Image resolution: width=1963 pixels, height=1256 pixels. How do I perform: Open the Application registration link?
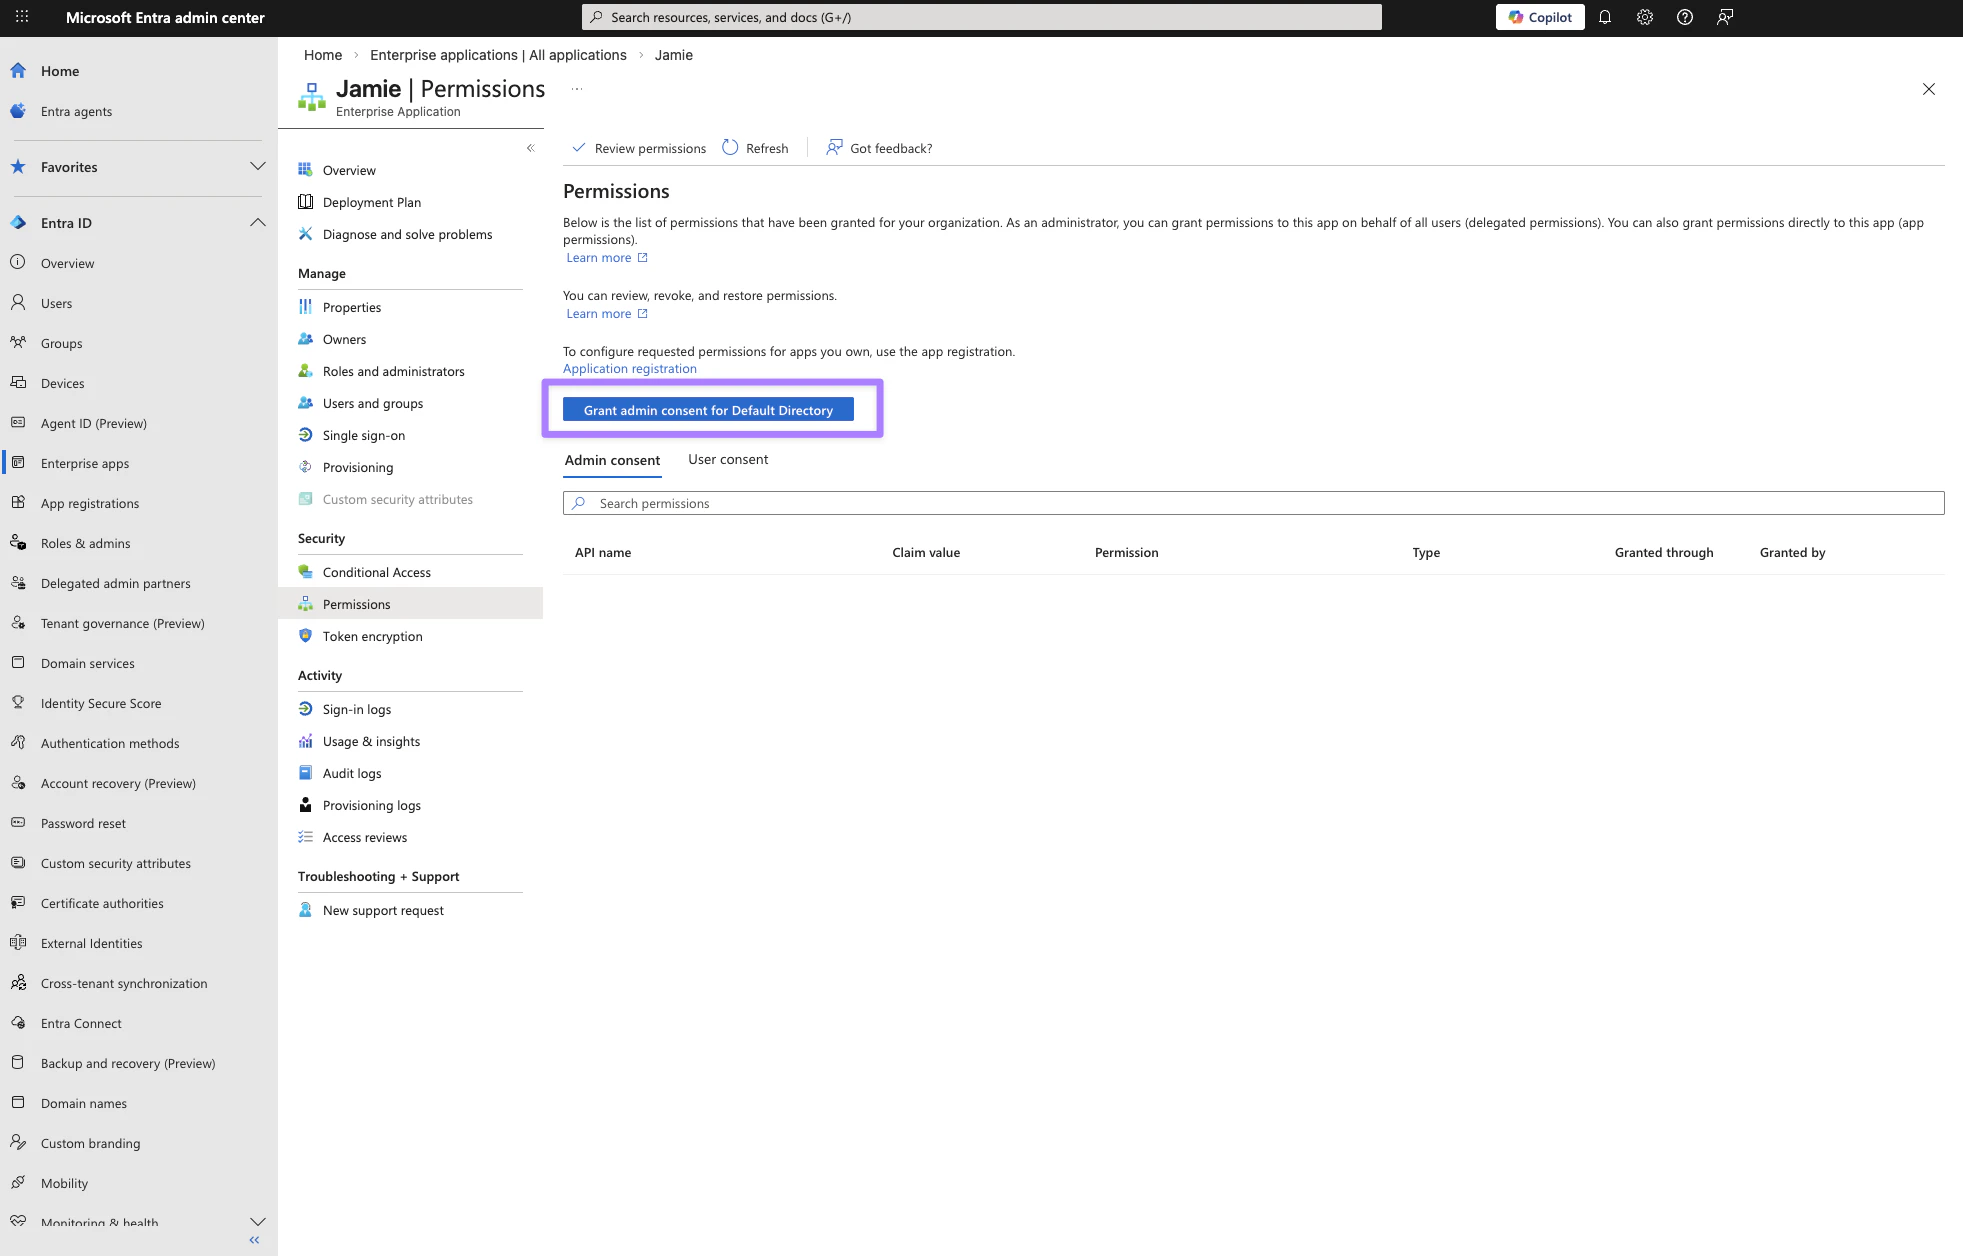630,369
